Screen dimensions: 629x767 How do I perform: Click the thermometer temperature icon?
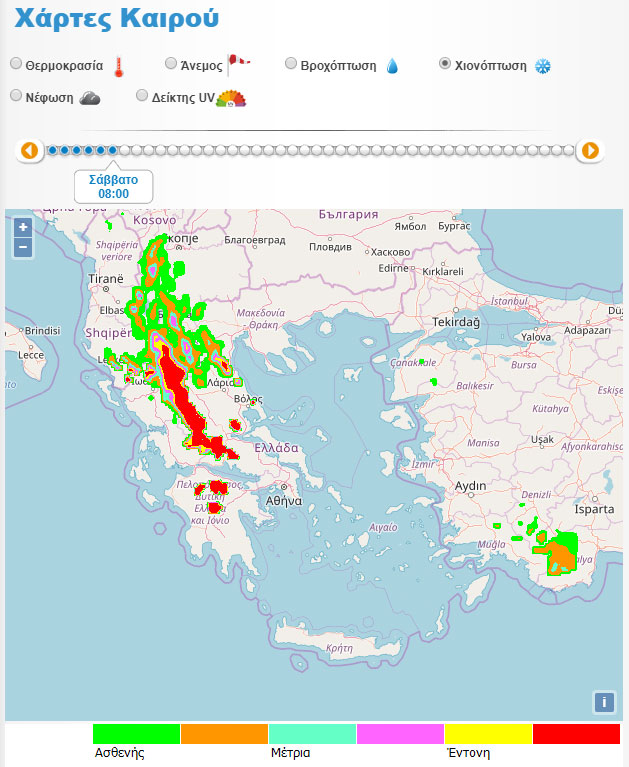[x=119, y=67]
